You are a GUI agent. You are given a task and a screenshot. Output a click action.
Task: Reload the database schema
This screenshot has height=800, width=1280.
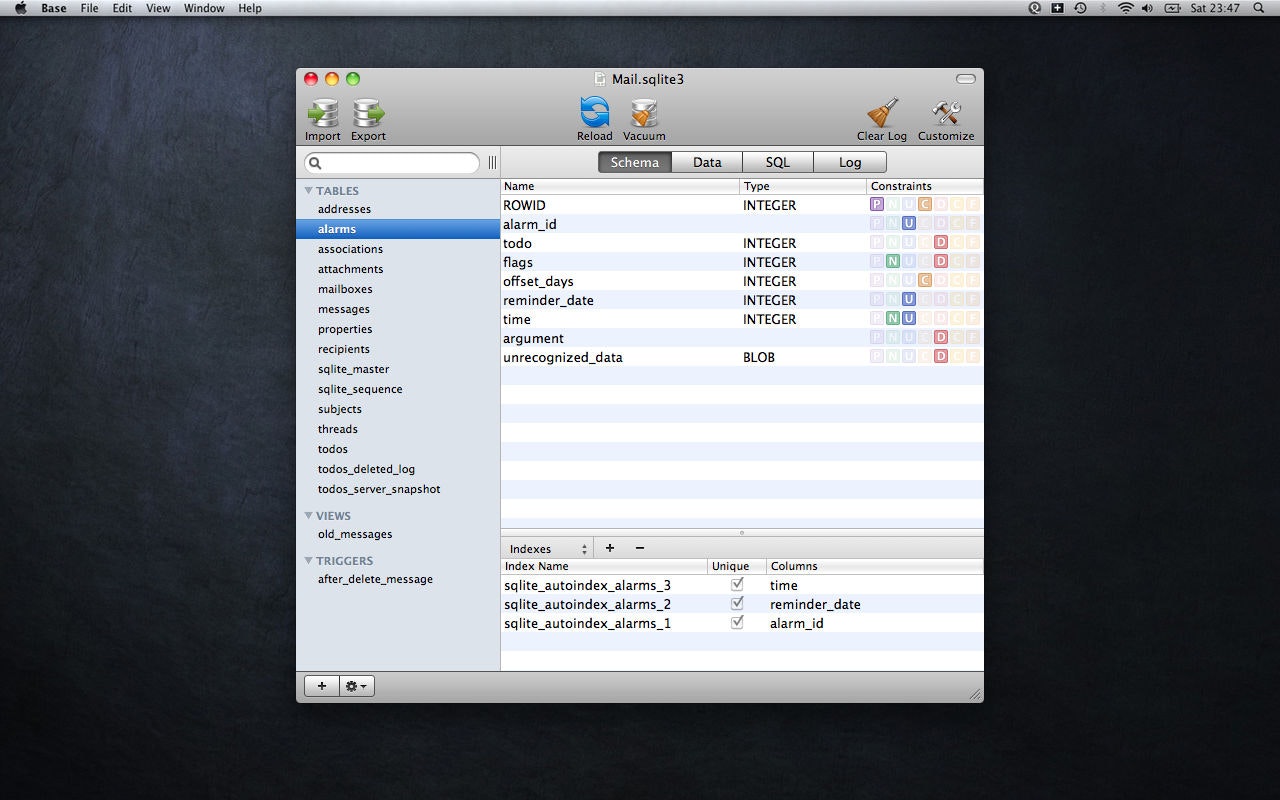[594, 113]
